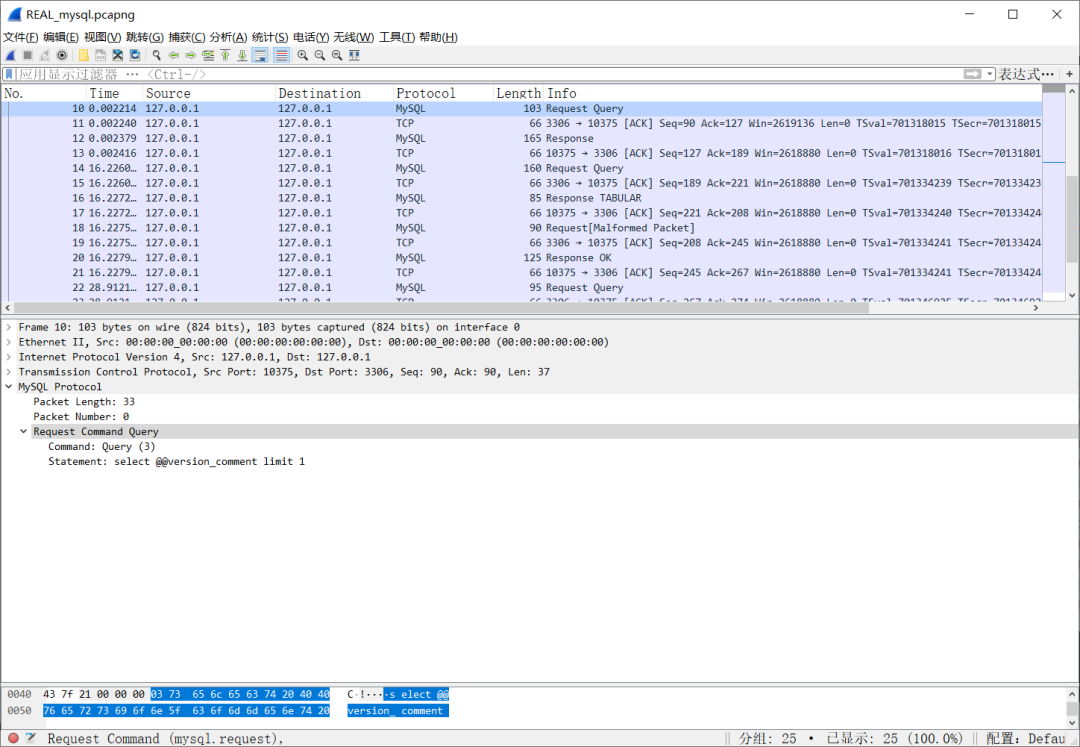Click the go to specified packet icon
Image resolution: width=1080 pixels, height=747 pixels.
point(208,56)
